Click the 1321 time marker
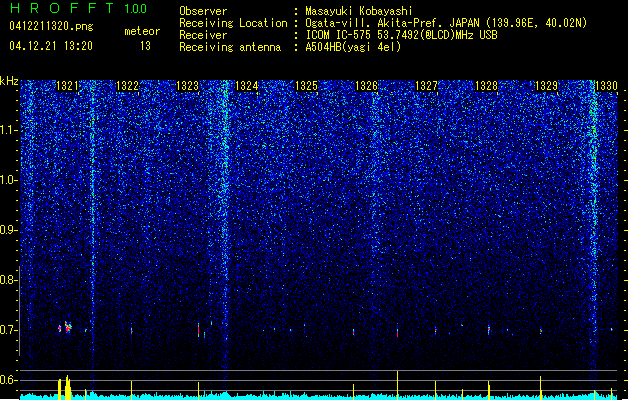This screenshot has width=629, height=400. tap(67, 86)
